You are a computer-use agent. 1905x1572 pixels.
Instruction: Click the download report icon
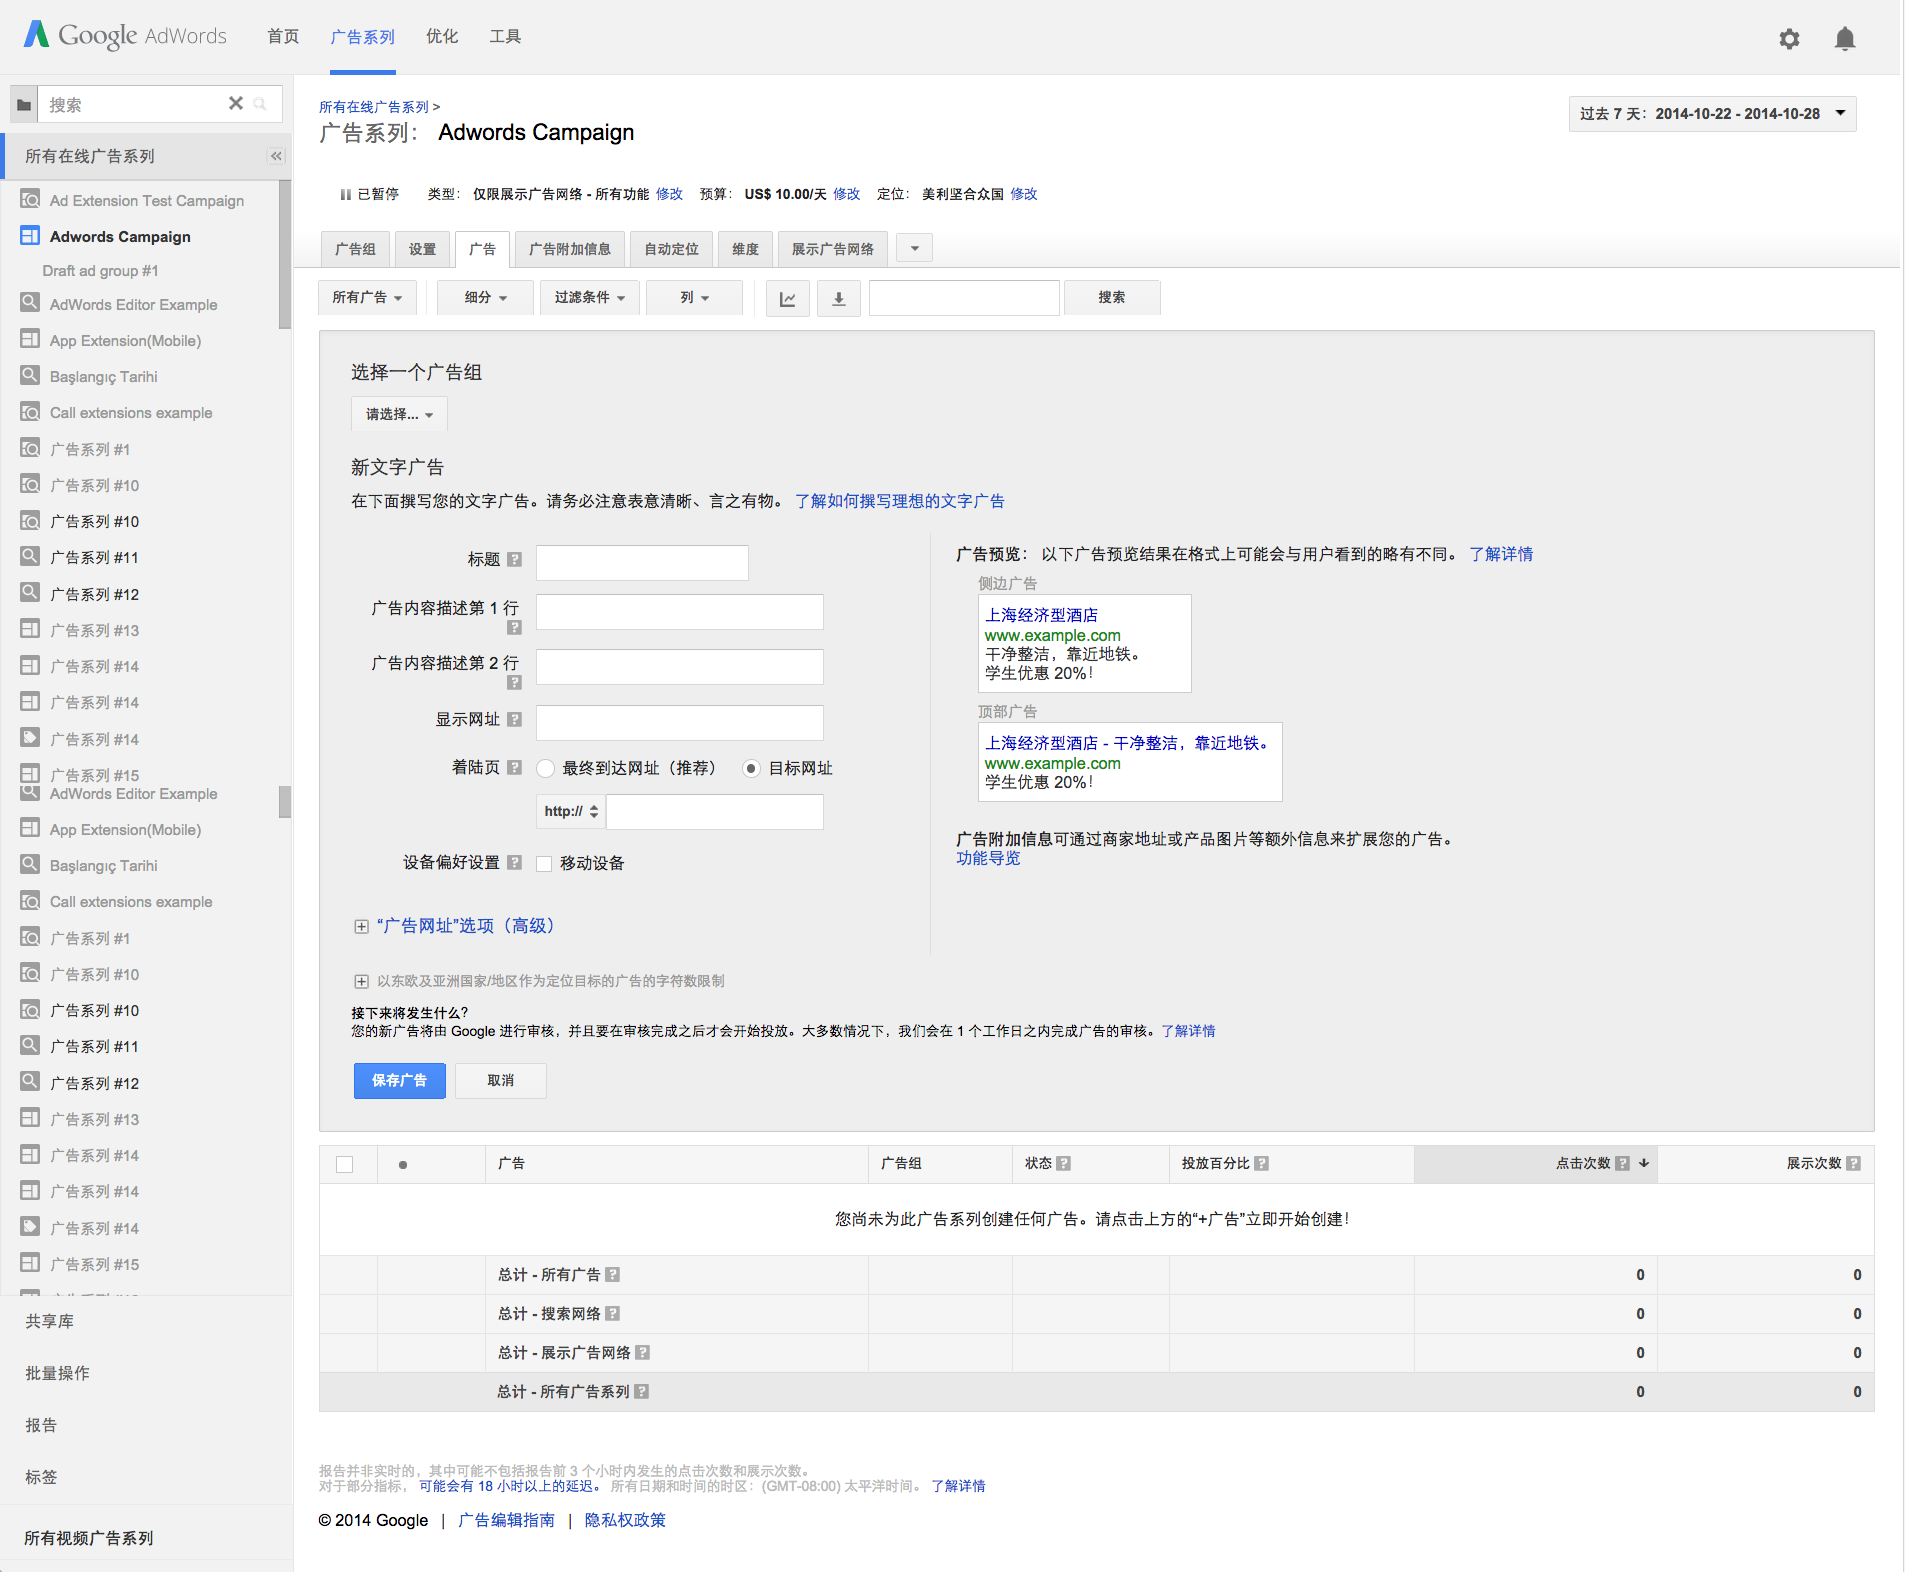click(839, 298)
